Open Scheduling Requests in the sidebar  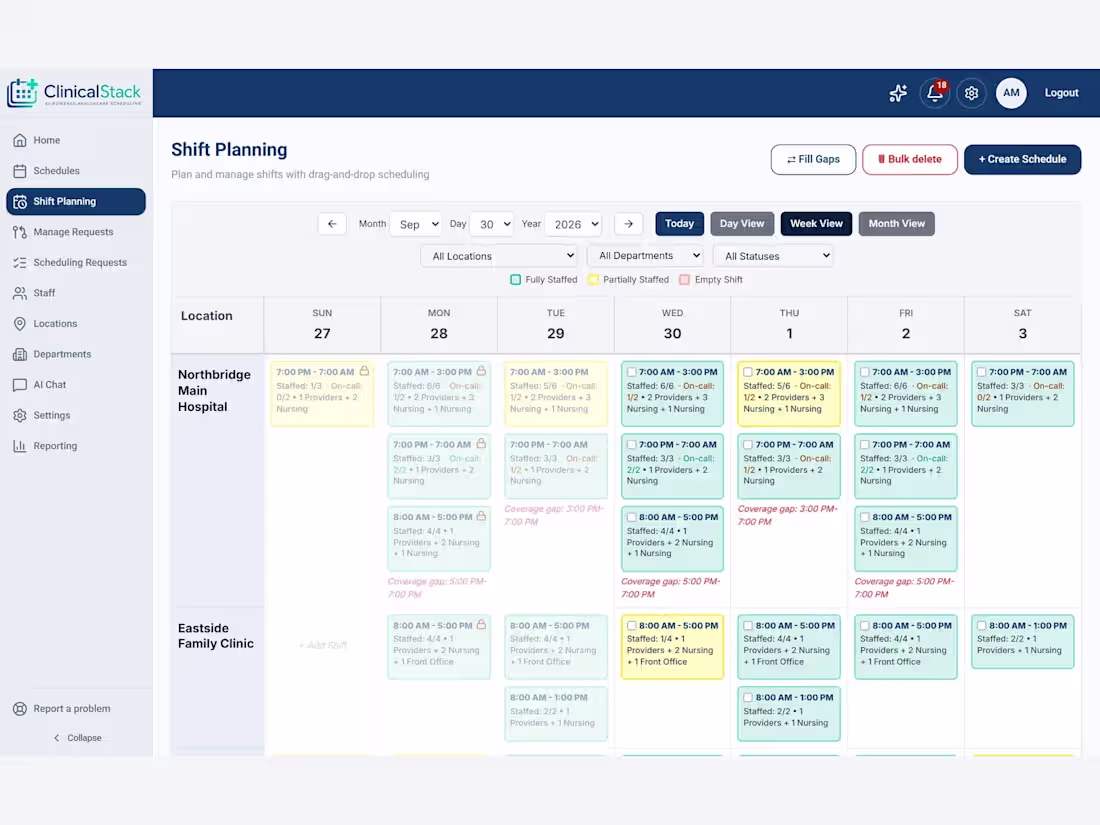pyautogui.click(x=76, y=262)
